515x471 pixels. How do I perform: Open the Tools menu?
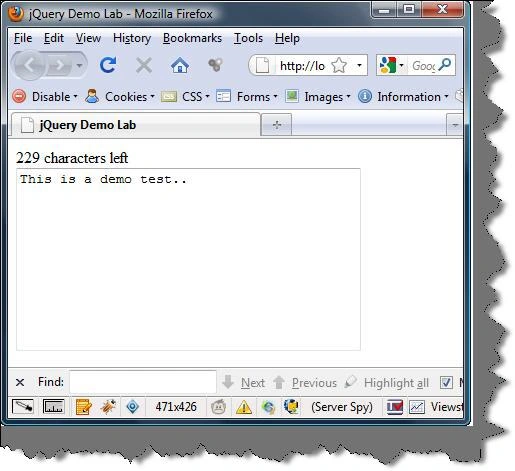248,38
